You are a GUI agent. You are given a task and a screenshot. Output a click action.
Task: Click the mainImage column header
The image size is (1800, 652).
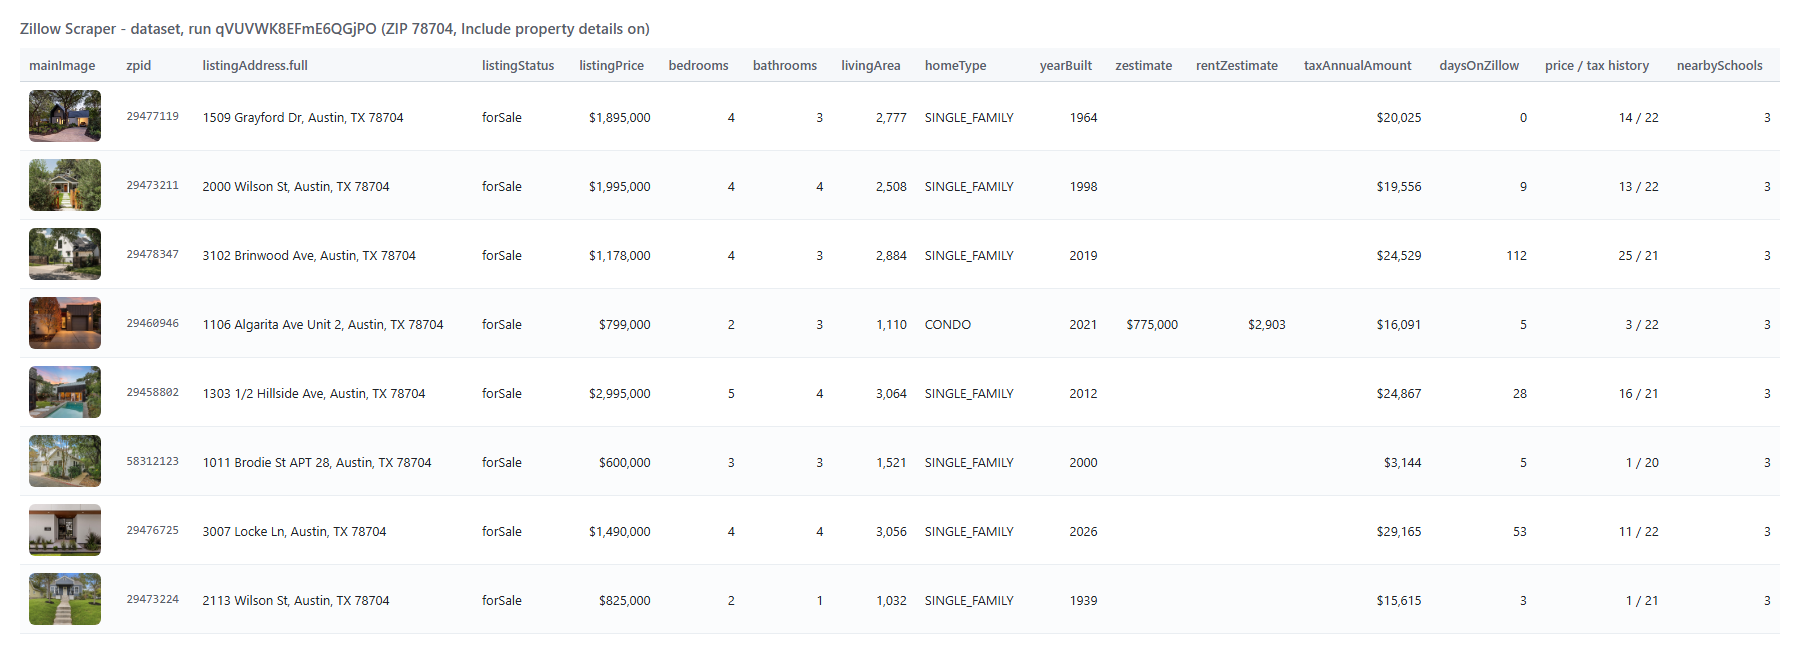point(62,66)
